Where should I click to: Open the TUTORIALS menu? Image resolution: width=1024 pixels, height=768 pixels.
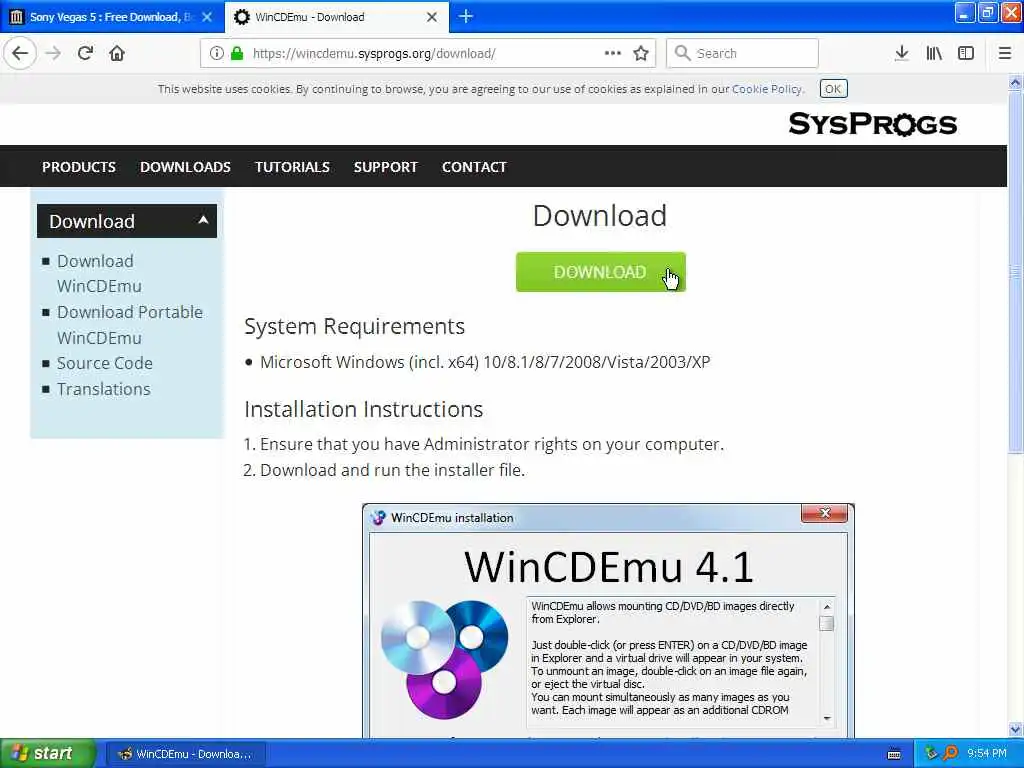293,167
